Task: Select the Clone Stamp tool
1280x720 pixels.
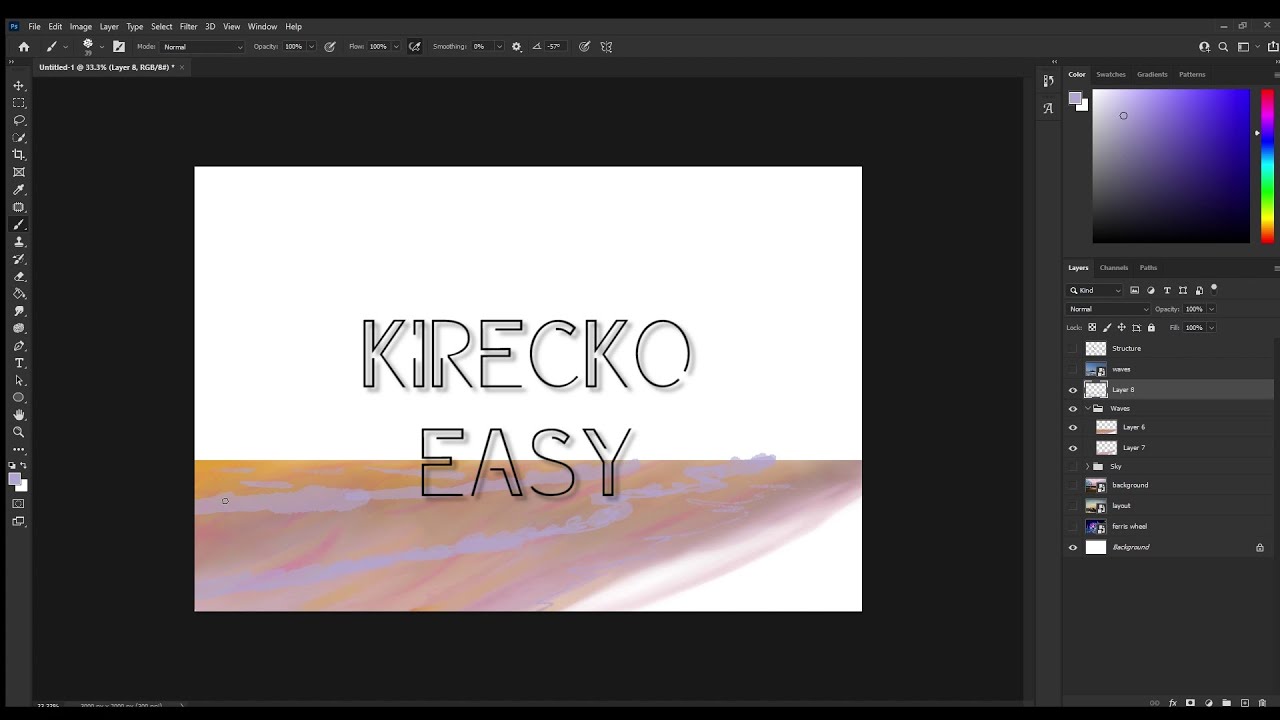Action: tap(19, 242)
